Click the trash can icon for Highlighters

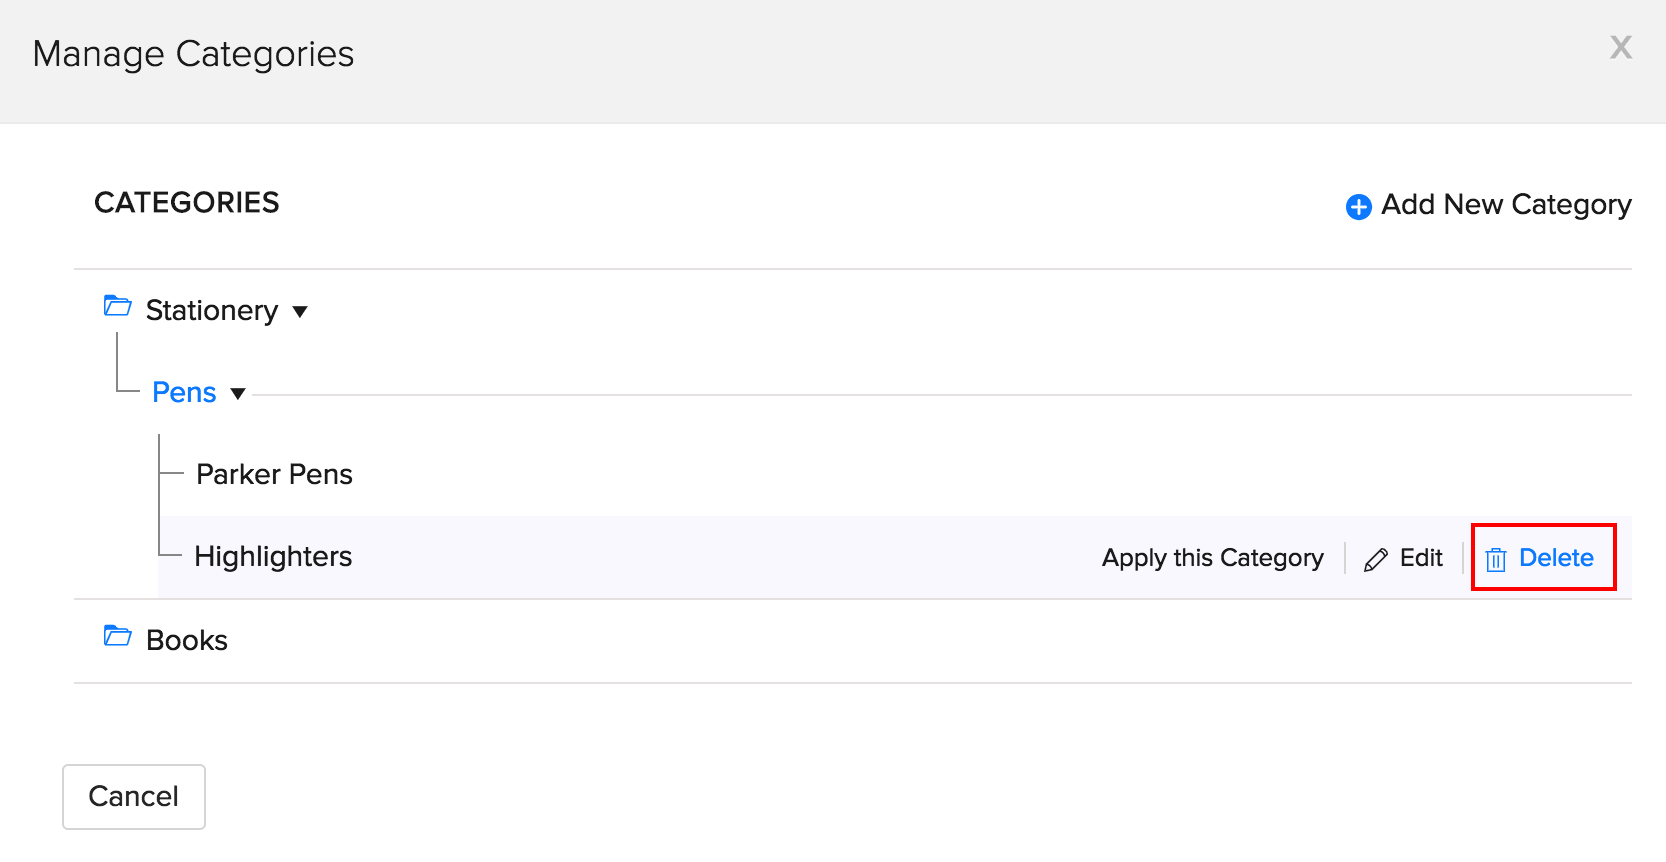tap(1496, 559)
